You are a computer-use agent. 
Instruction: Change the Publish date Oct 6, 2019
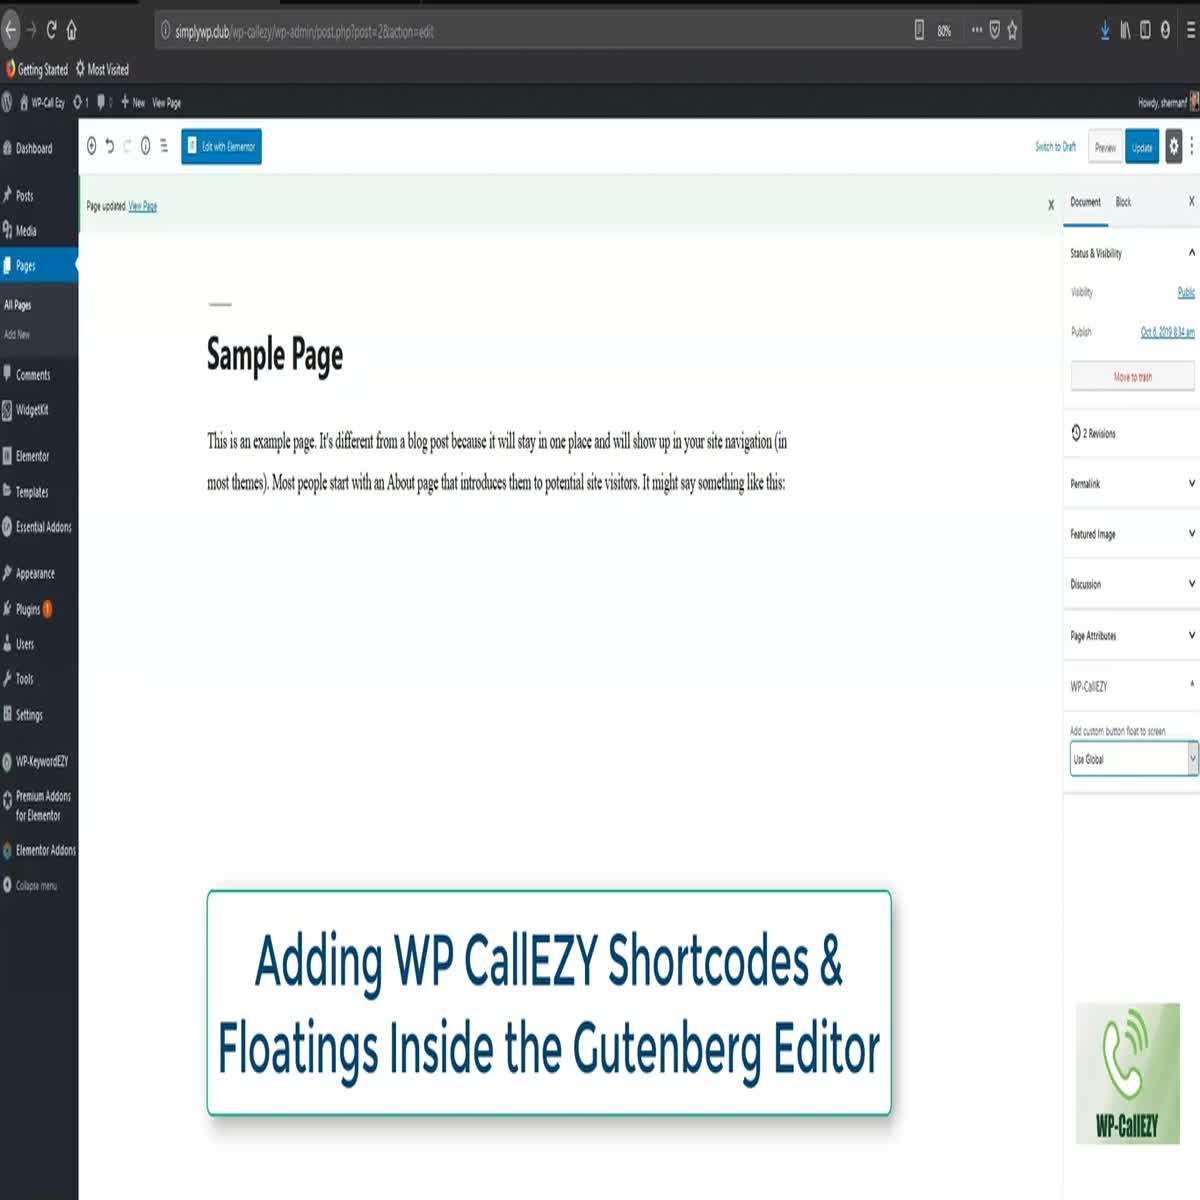coord(1168,331)
